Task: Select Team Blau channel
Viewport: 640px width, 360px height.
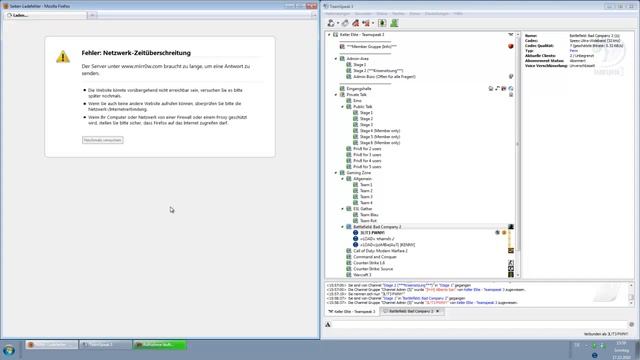Action: tap(369, 215)
